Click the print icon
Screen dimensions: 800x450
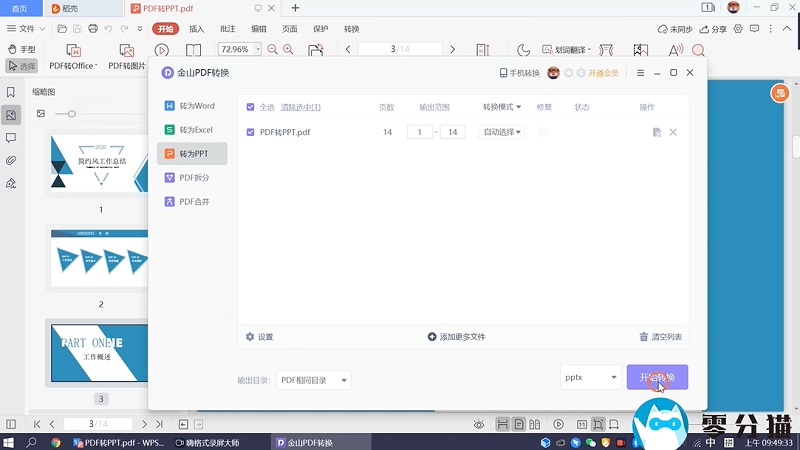coord(93,29)
